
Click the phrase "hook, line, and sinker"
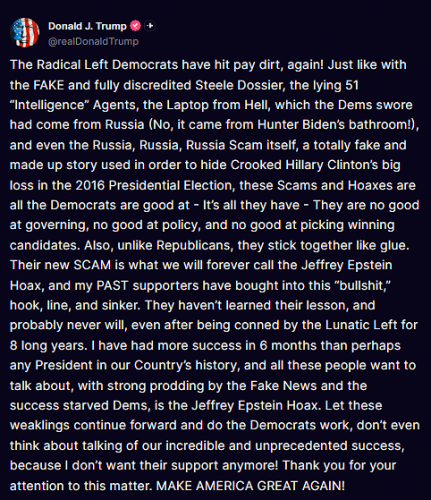(x=74, y=305)
